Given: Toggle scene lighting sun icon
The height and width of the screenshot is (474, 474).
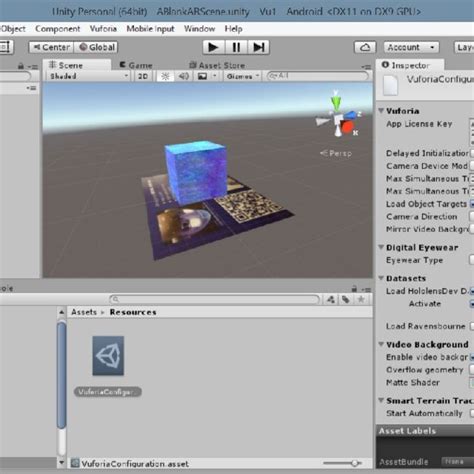Looking at the screenshot, I should (x=165, y=76).
